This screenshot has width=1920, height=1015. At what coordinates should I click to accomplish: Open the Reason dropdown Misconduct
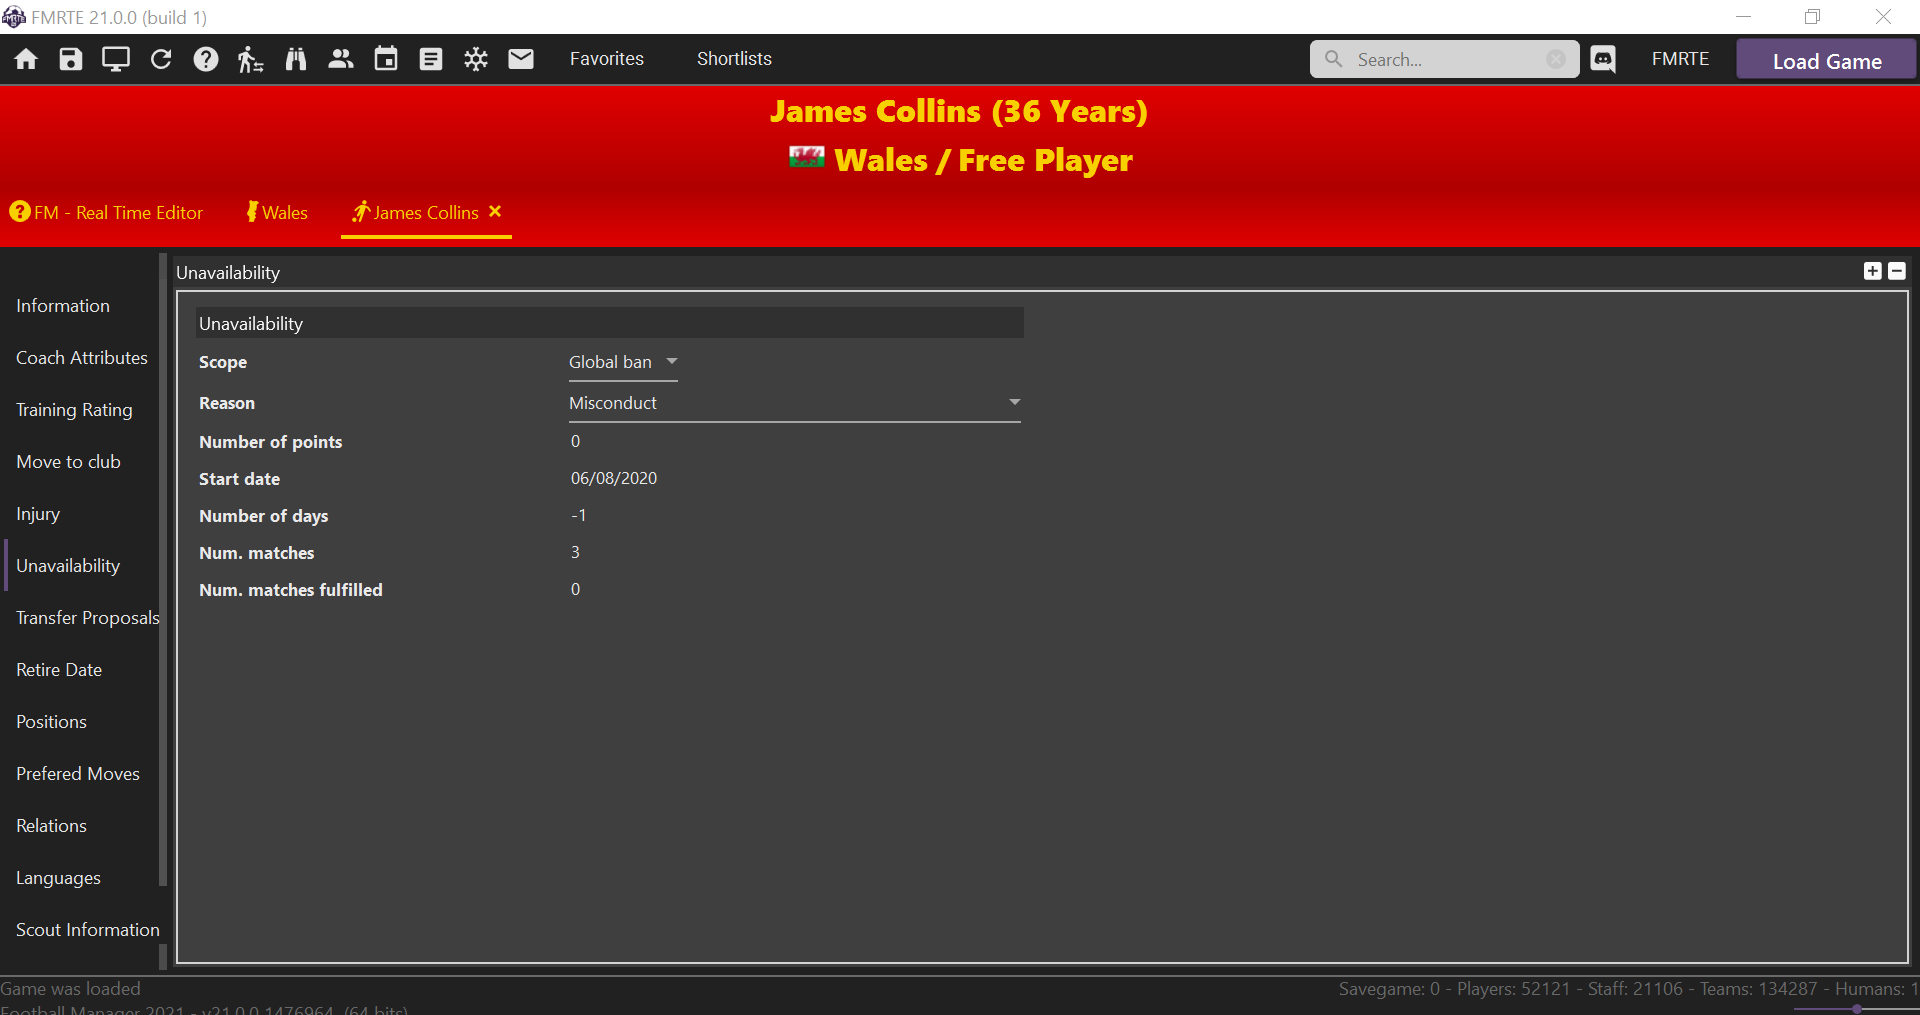tap(795, 403)
